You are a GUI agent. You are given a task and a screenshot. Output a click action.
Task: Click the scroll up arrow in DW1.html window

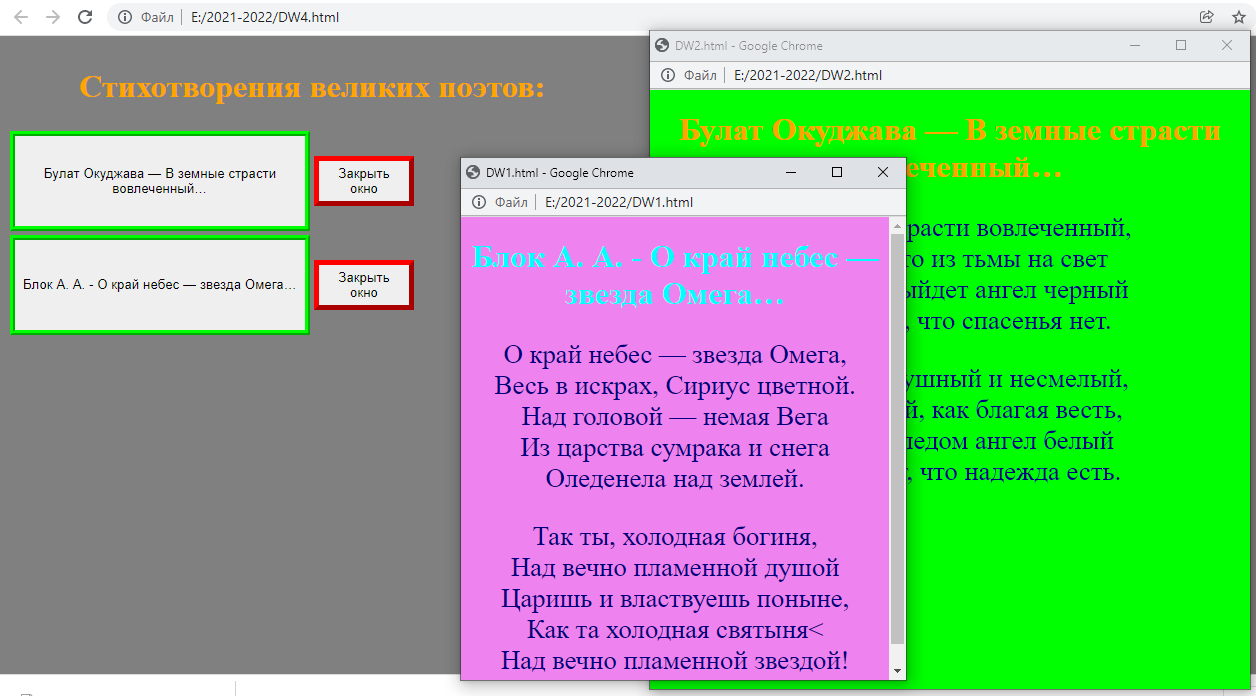click(x=897, y=226)
